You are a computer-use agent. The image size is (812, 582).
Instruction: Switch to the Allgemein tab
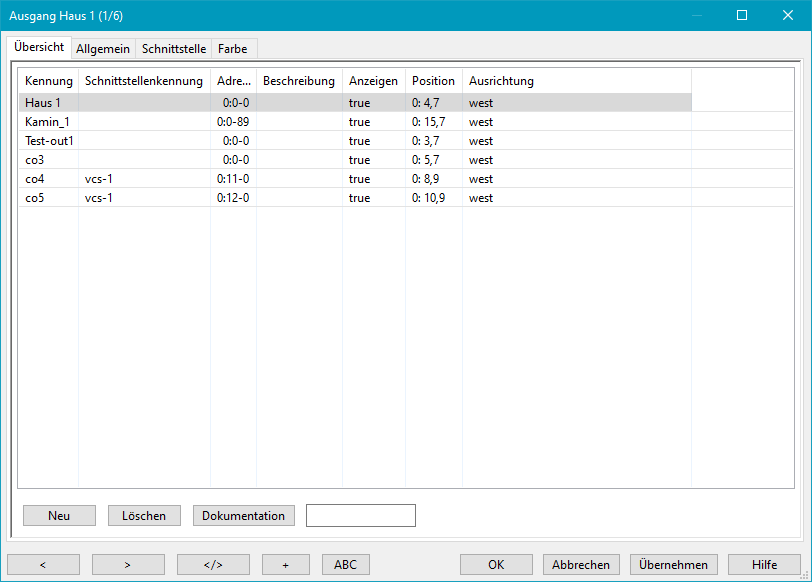103,48
